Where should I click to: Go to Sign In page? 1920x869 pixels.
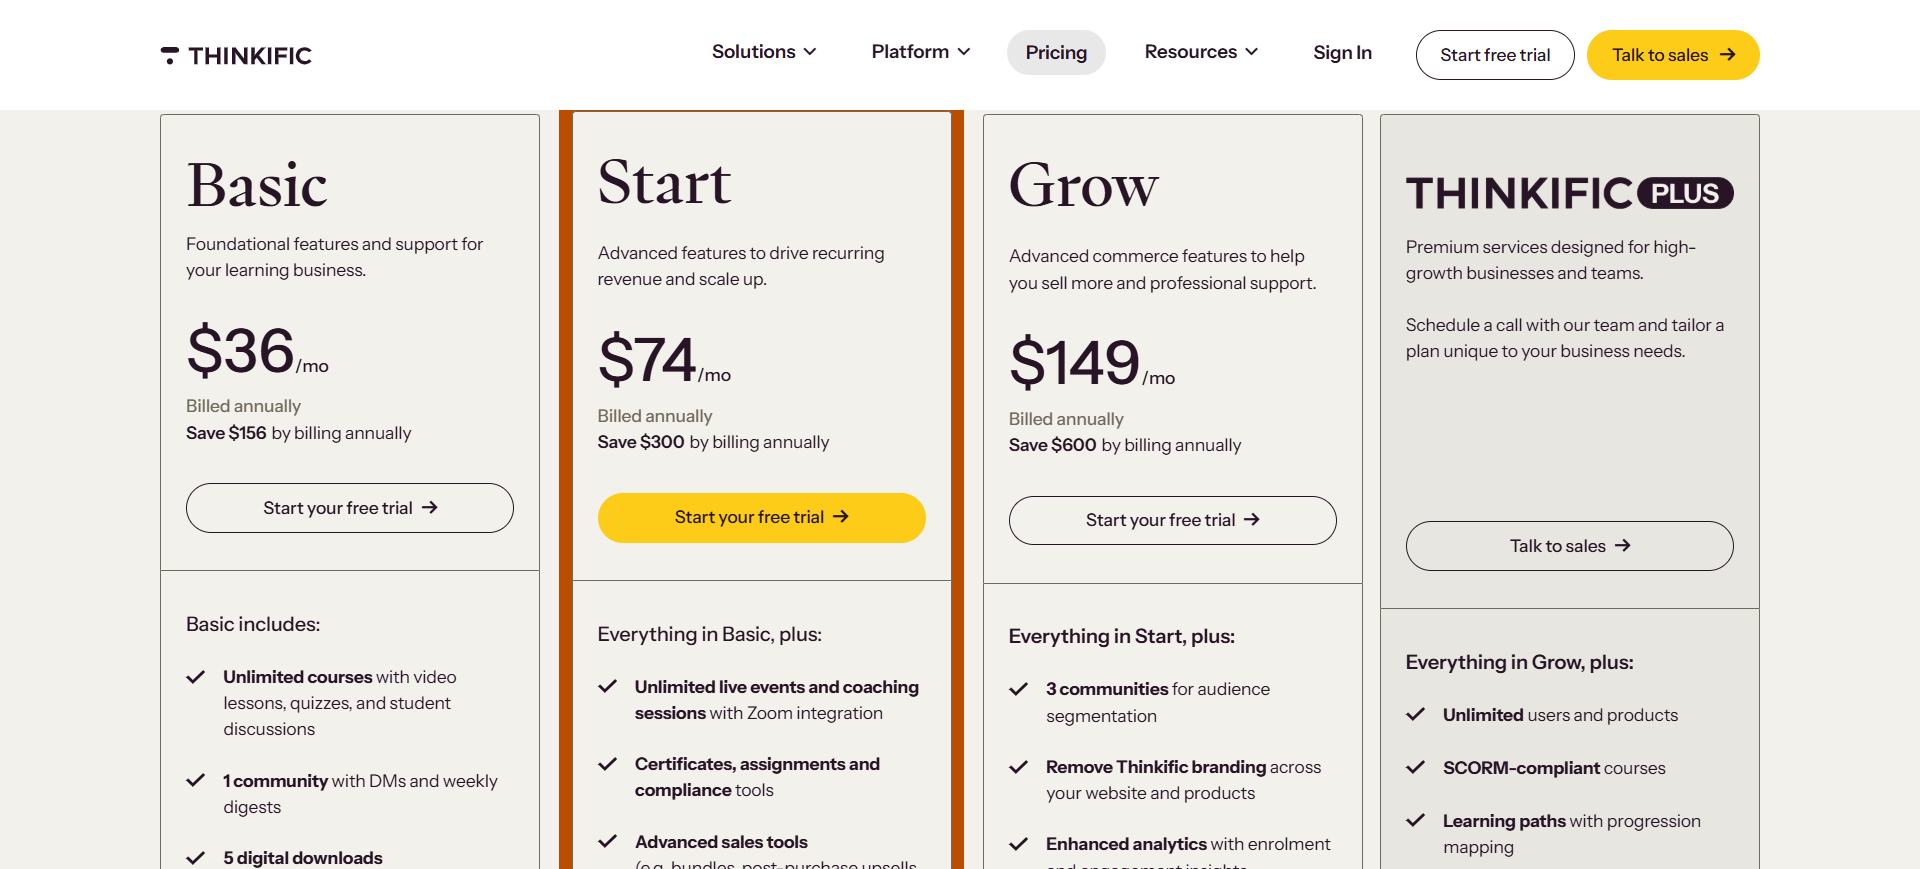(1342, 53)
